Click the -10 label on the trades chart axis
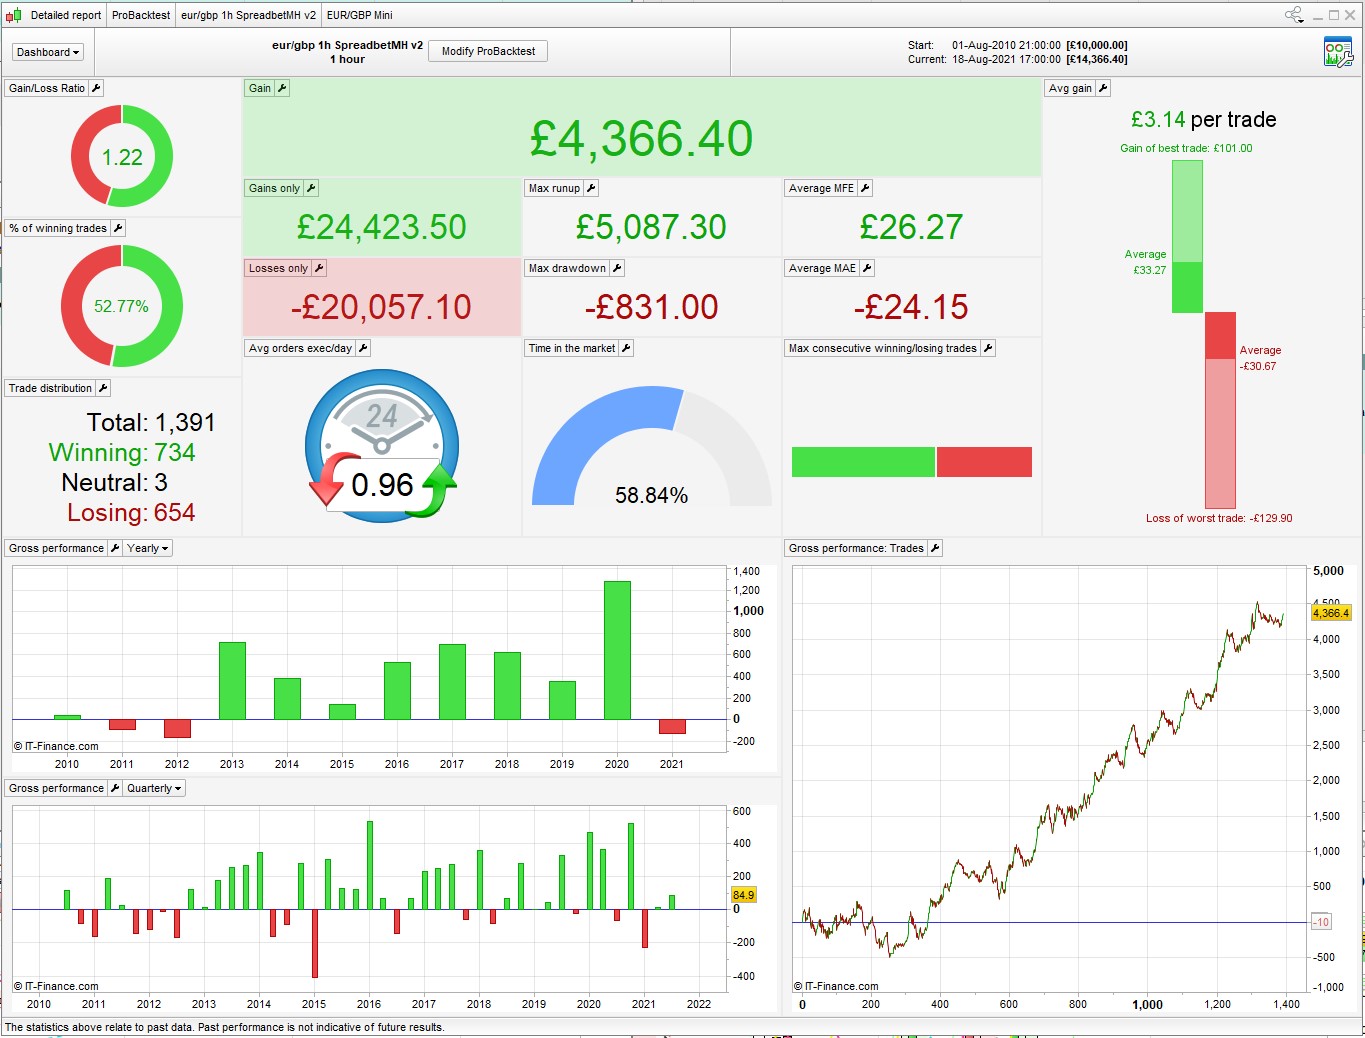 point(1321,922)
